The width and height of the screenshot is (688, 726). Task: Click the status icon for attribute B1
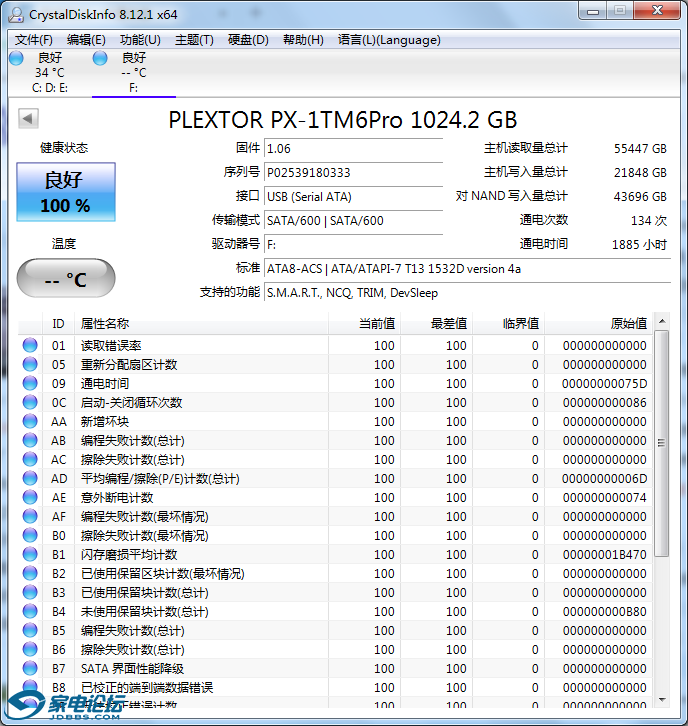(30, 554)
